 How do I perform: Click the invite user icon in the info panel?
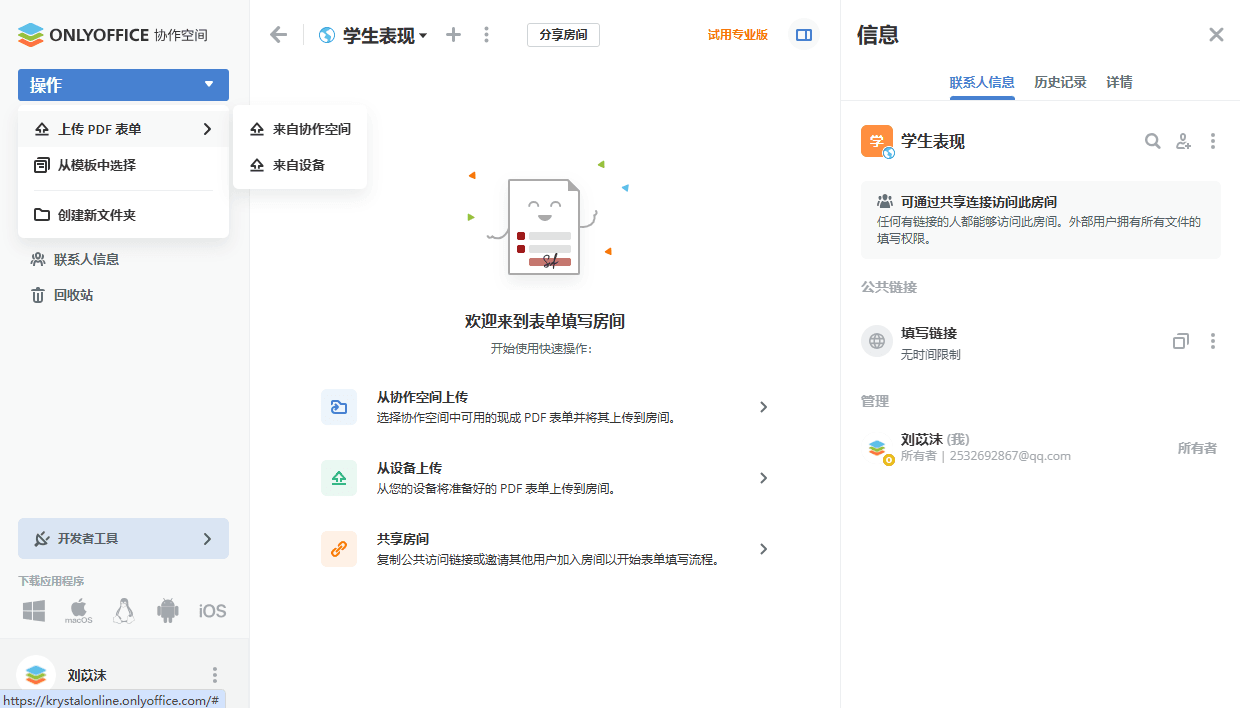[1183, 142]
